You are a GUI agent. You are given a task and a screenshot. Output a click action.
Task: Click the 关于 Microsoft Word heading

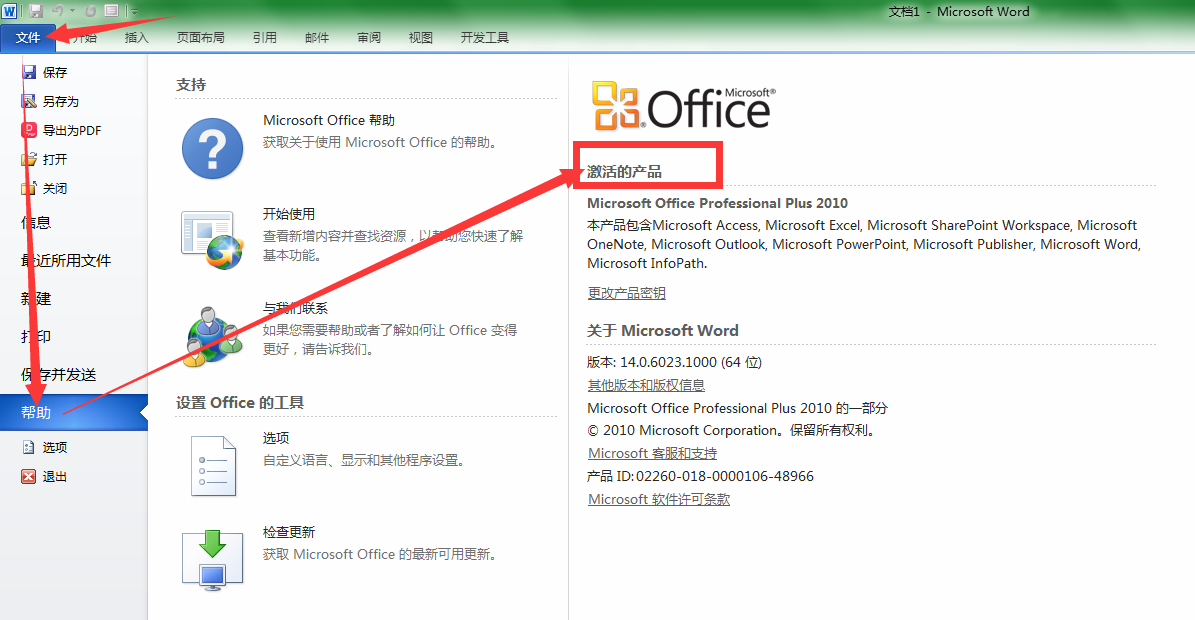coord(663,331)
